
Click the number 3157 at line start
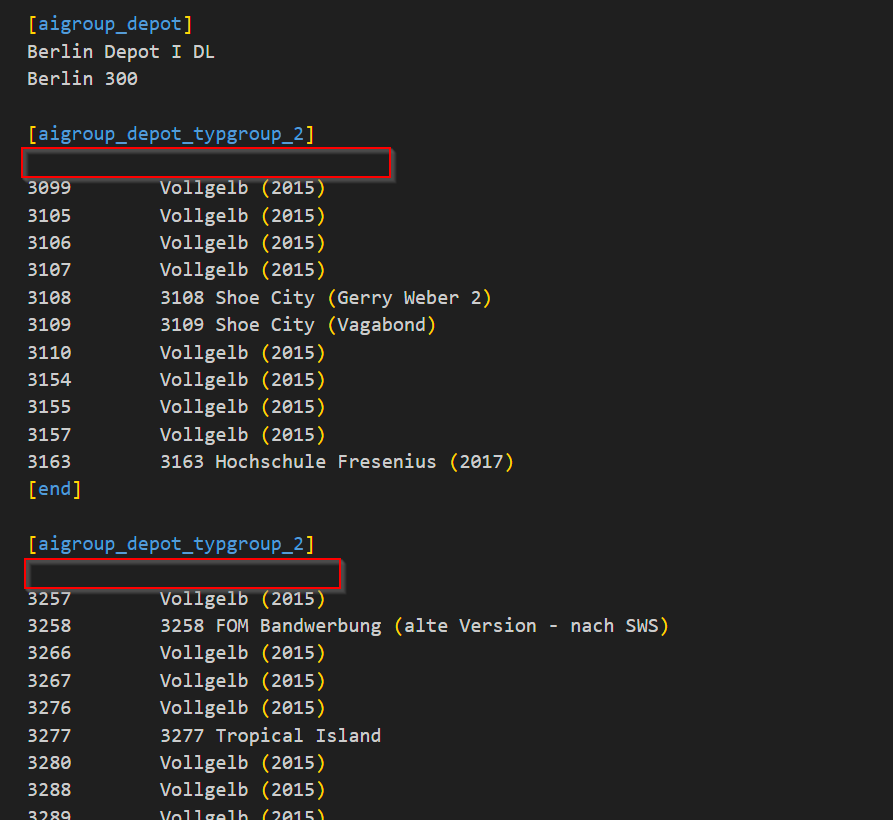(x=49, y=435)
